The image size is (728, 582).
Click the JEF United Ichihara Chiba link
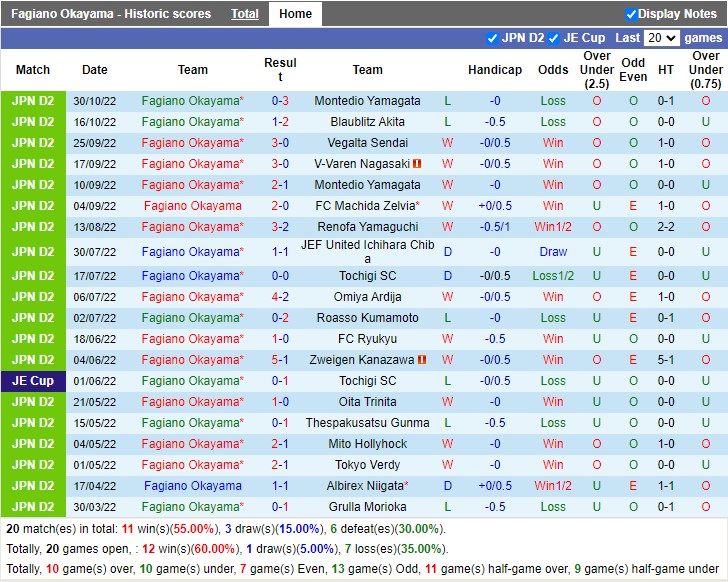[x=367, y=252]
